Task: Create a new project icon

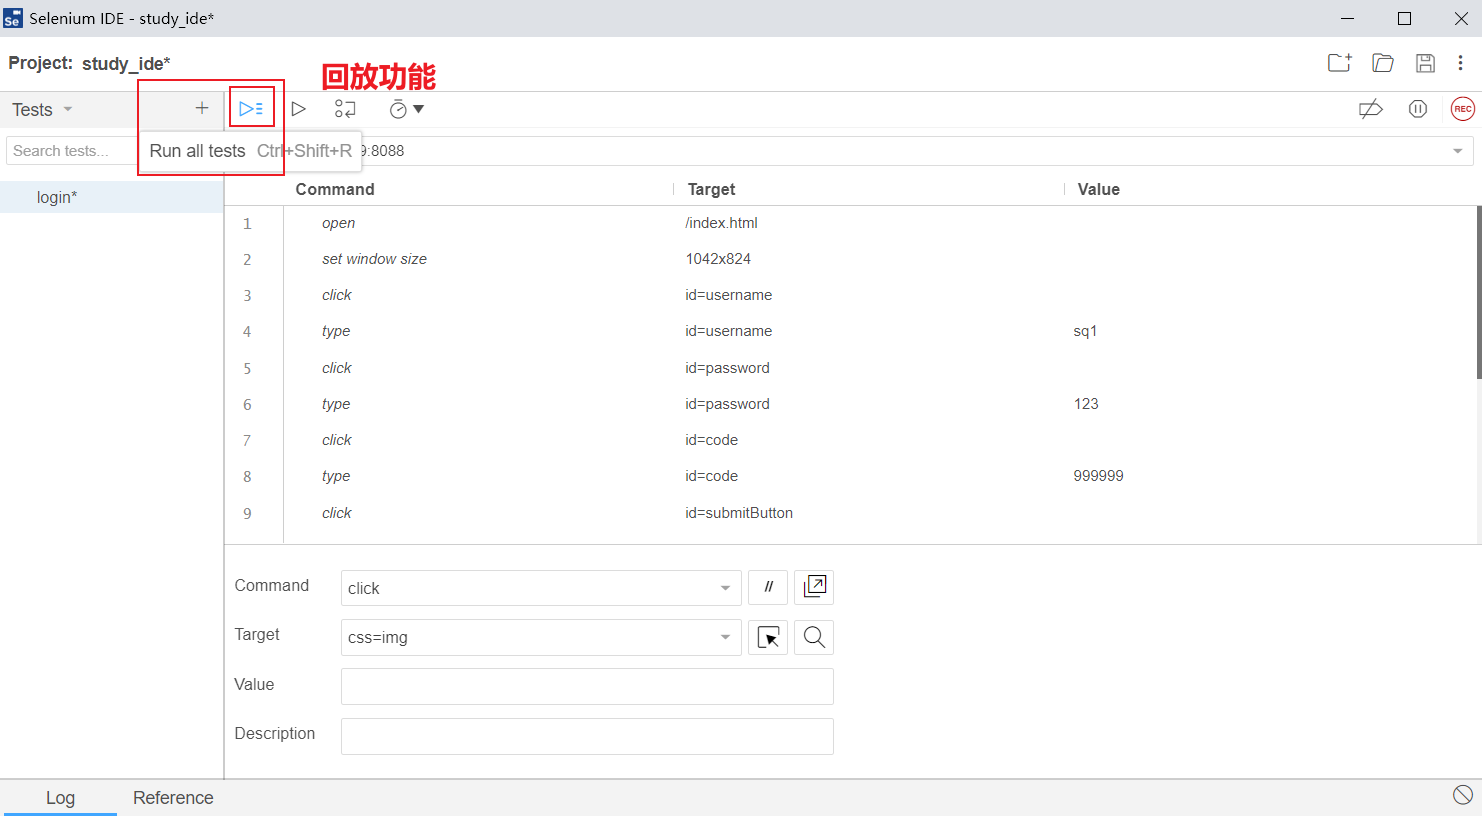Action: (x=1340, y=63)
